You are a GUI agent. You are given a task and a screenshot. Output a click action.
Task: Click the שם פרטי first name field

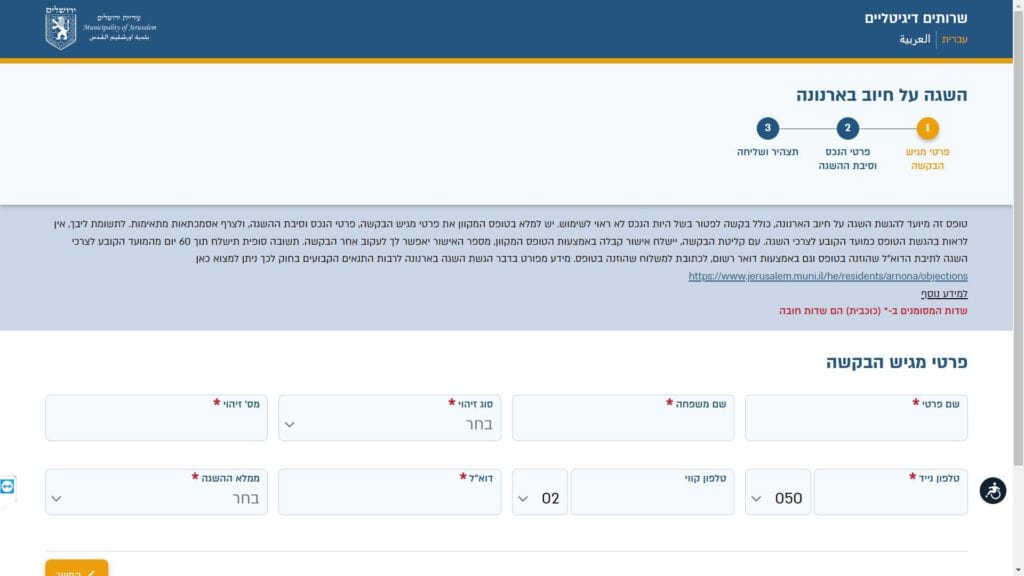pyautogui.click(x=855, y=424)
